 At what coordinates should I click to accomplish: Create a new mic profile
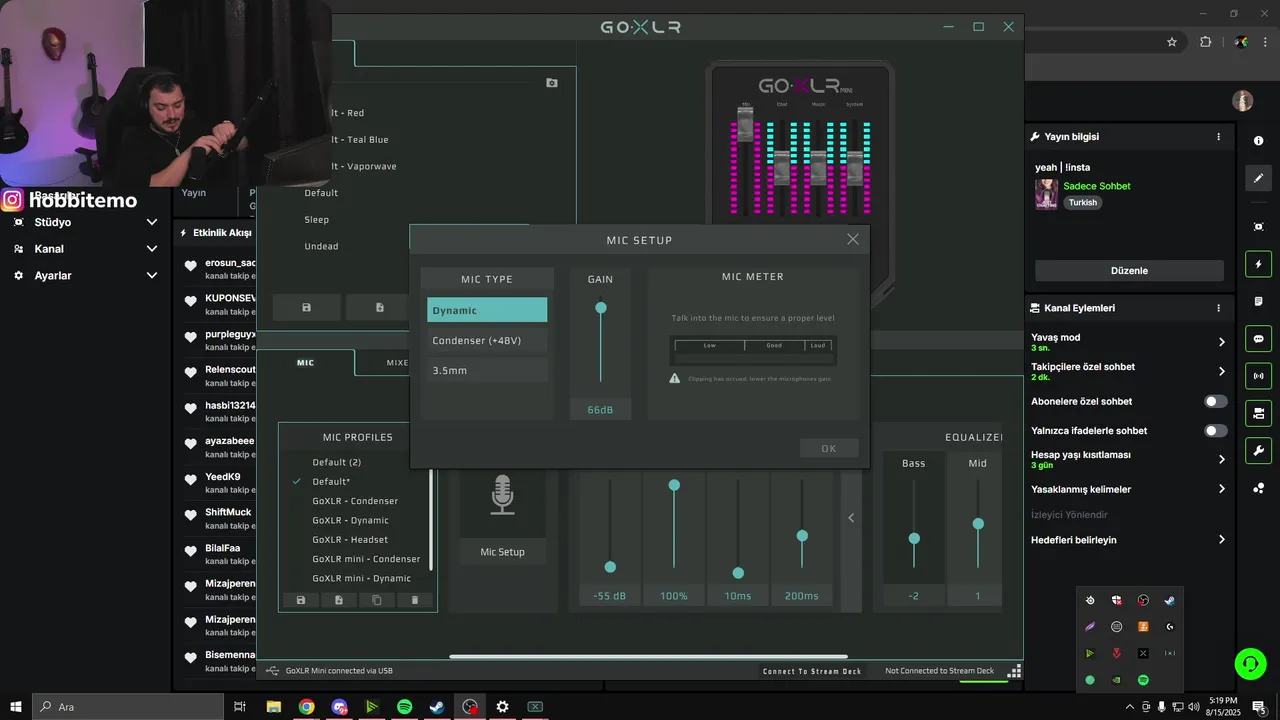point(339,600)
